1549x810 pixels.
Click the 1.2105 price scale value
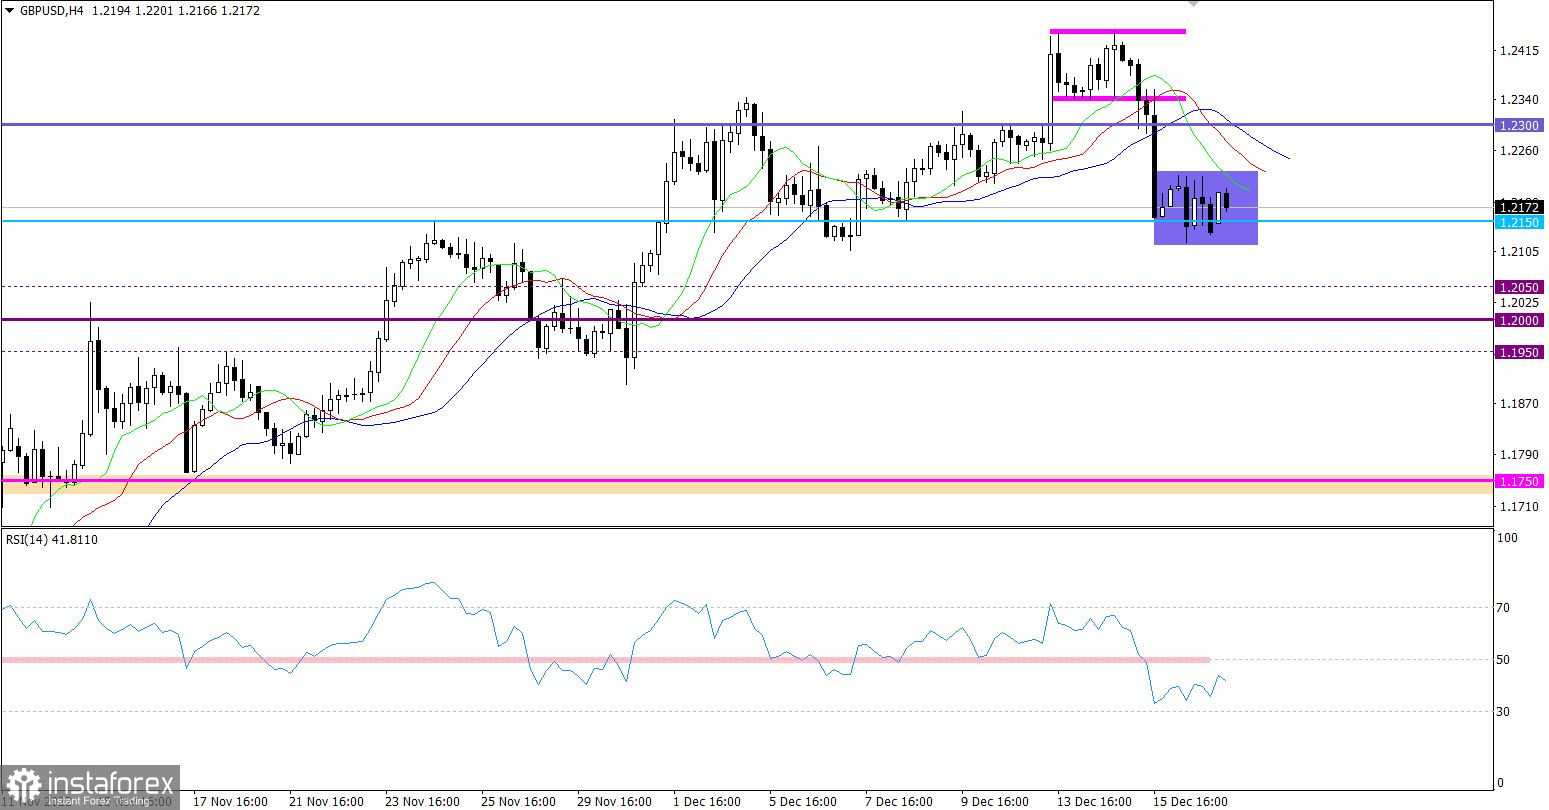coord(1518,251)
